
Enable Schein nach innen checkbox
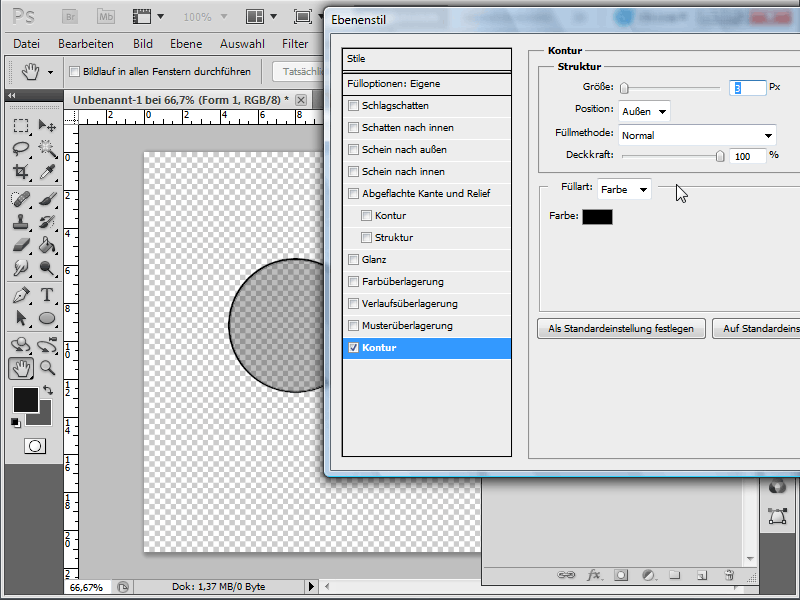point(353,171)
